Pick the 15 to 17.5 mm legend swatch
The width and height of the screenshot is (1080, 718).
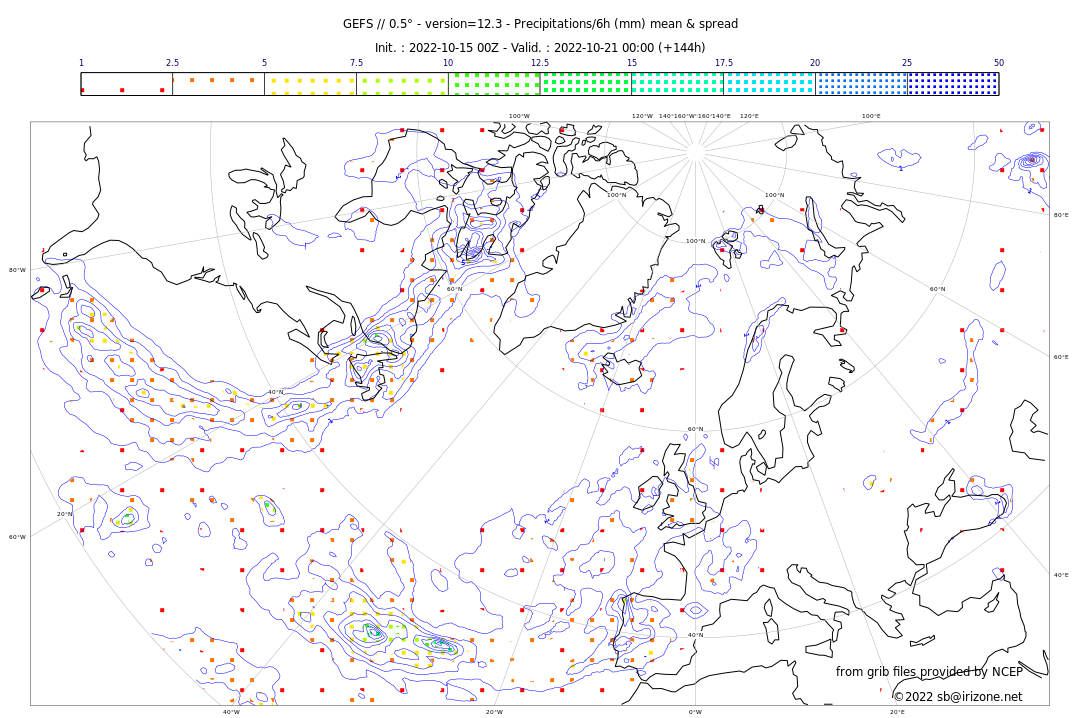(678, 84)
